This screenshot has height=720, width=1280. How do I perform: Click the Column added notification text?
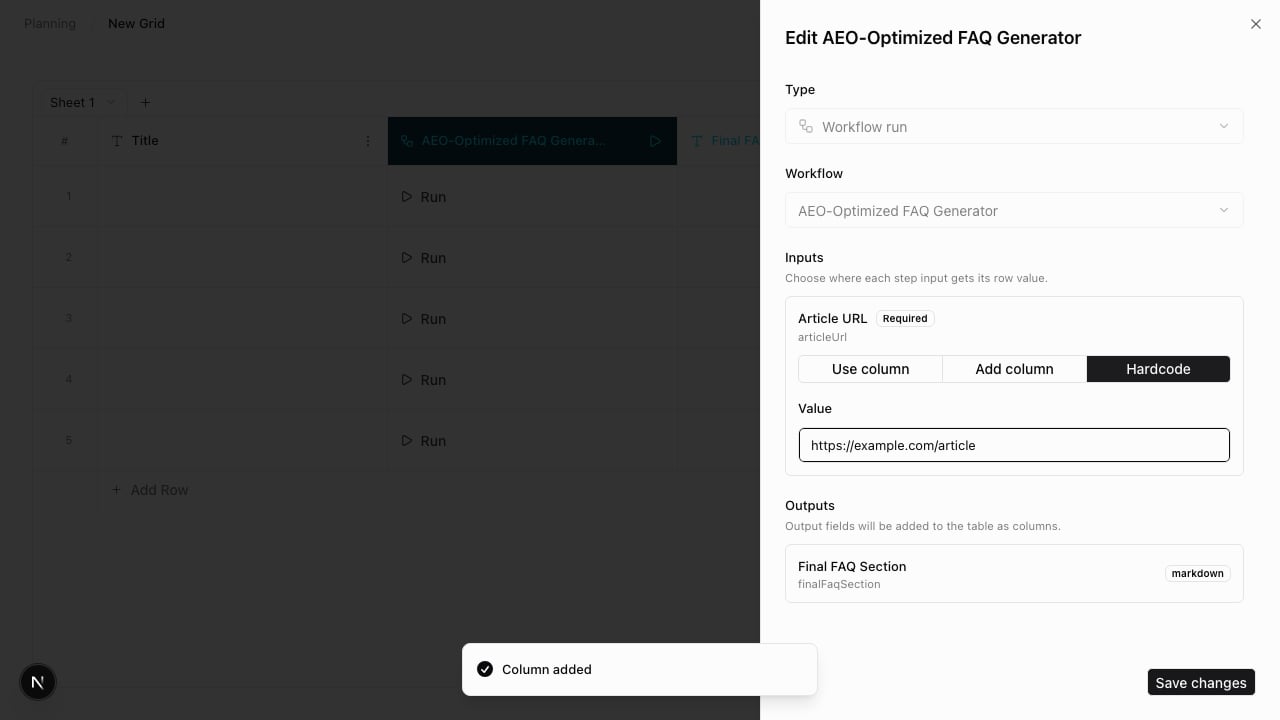(x=547, y=669)
